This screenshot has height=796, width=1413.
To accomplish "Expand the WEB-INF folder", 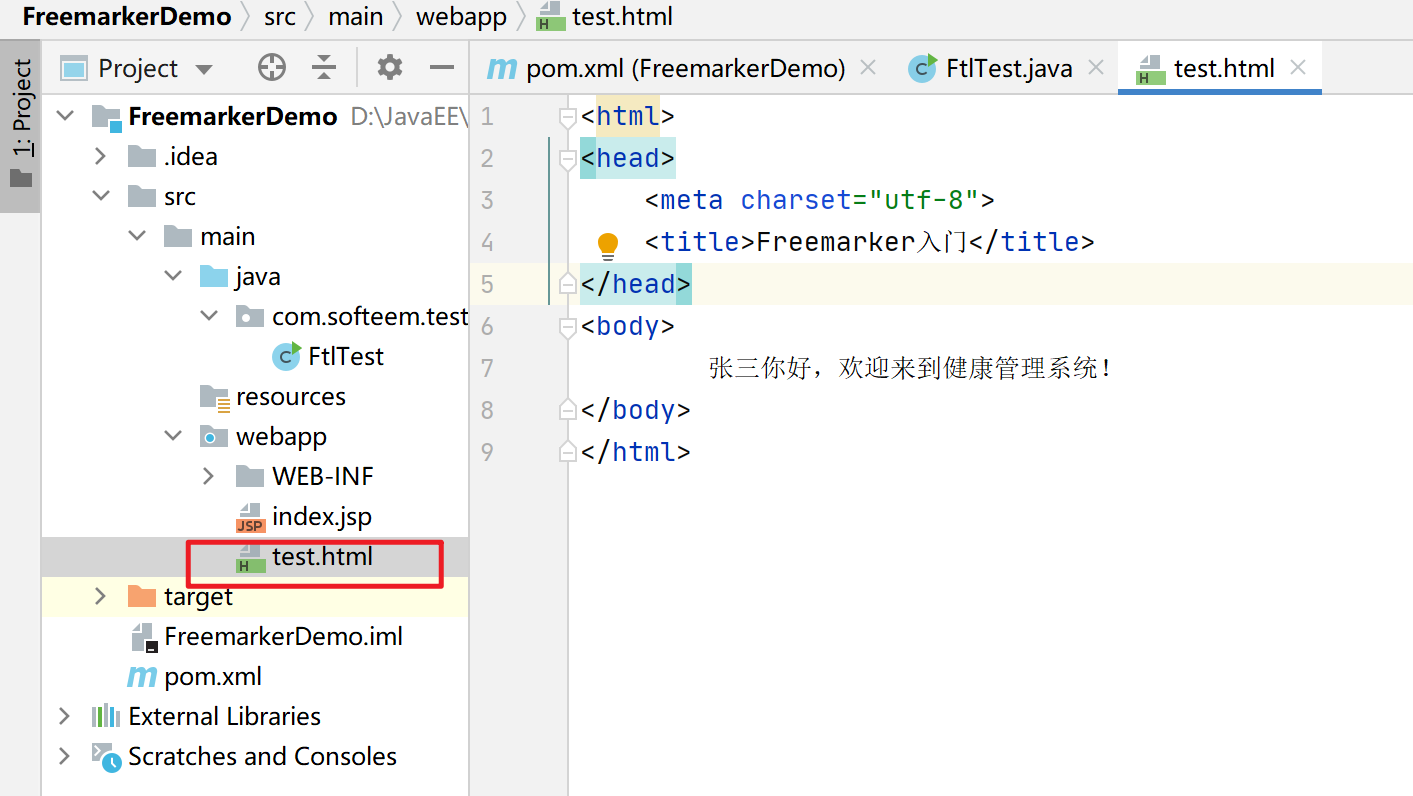I will [x=209, y=476].
